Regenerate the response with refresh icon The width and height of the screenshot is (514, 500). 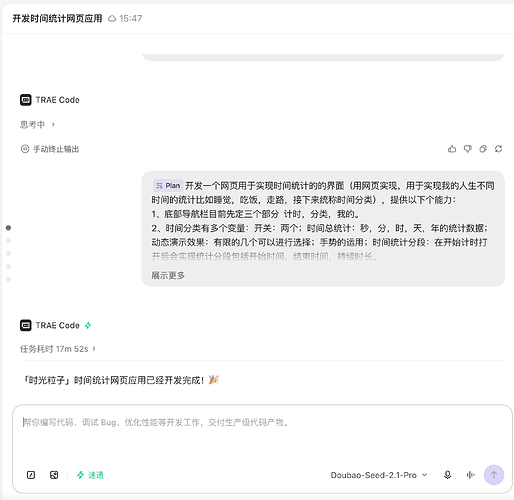click(x=498, y=149)
